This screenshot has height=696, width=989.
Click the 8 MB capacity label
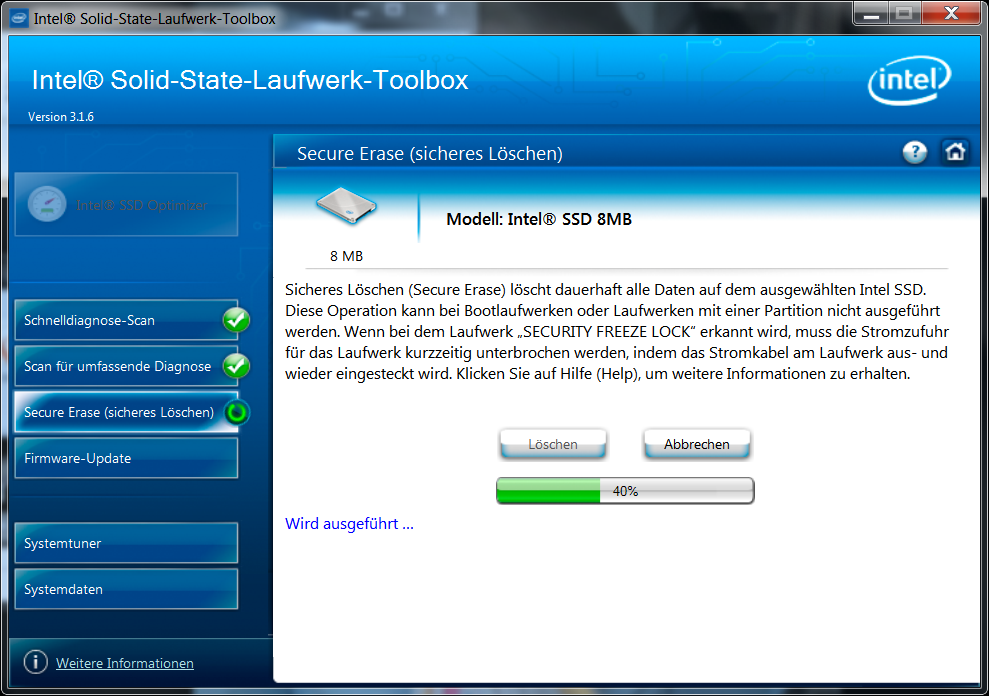click(x=346, y=256)
